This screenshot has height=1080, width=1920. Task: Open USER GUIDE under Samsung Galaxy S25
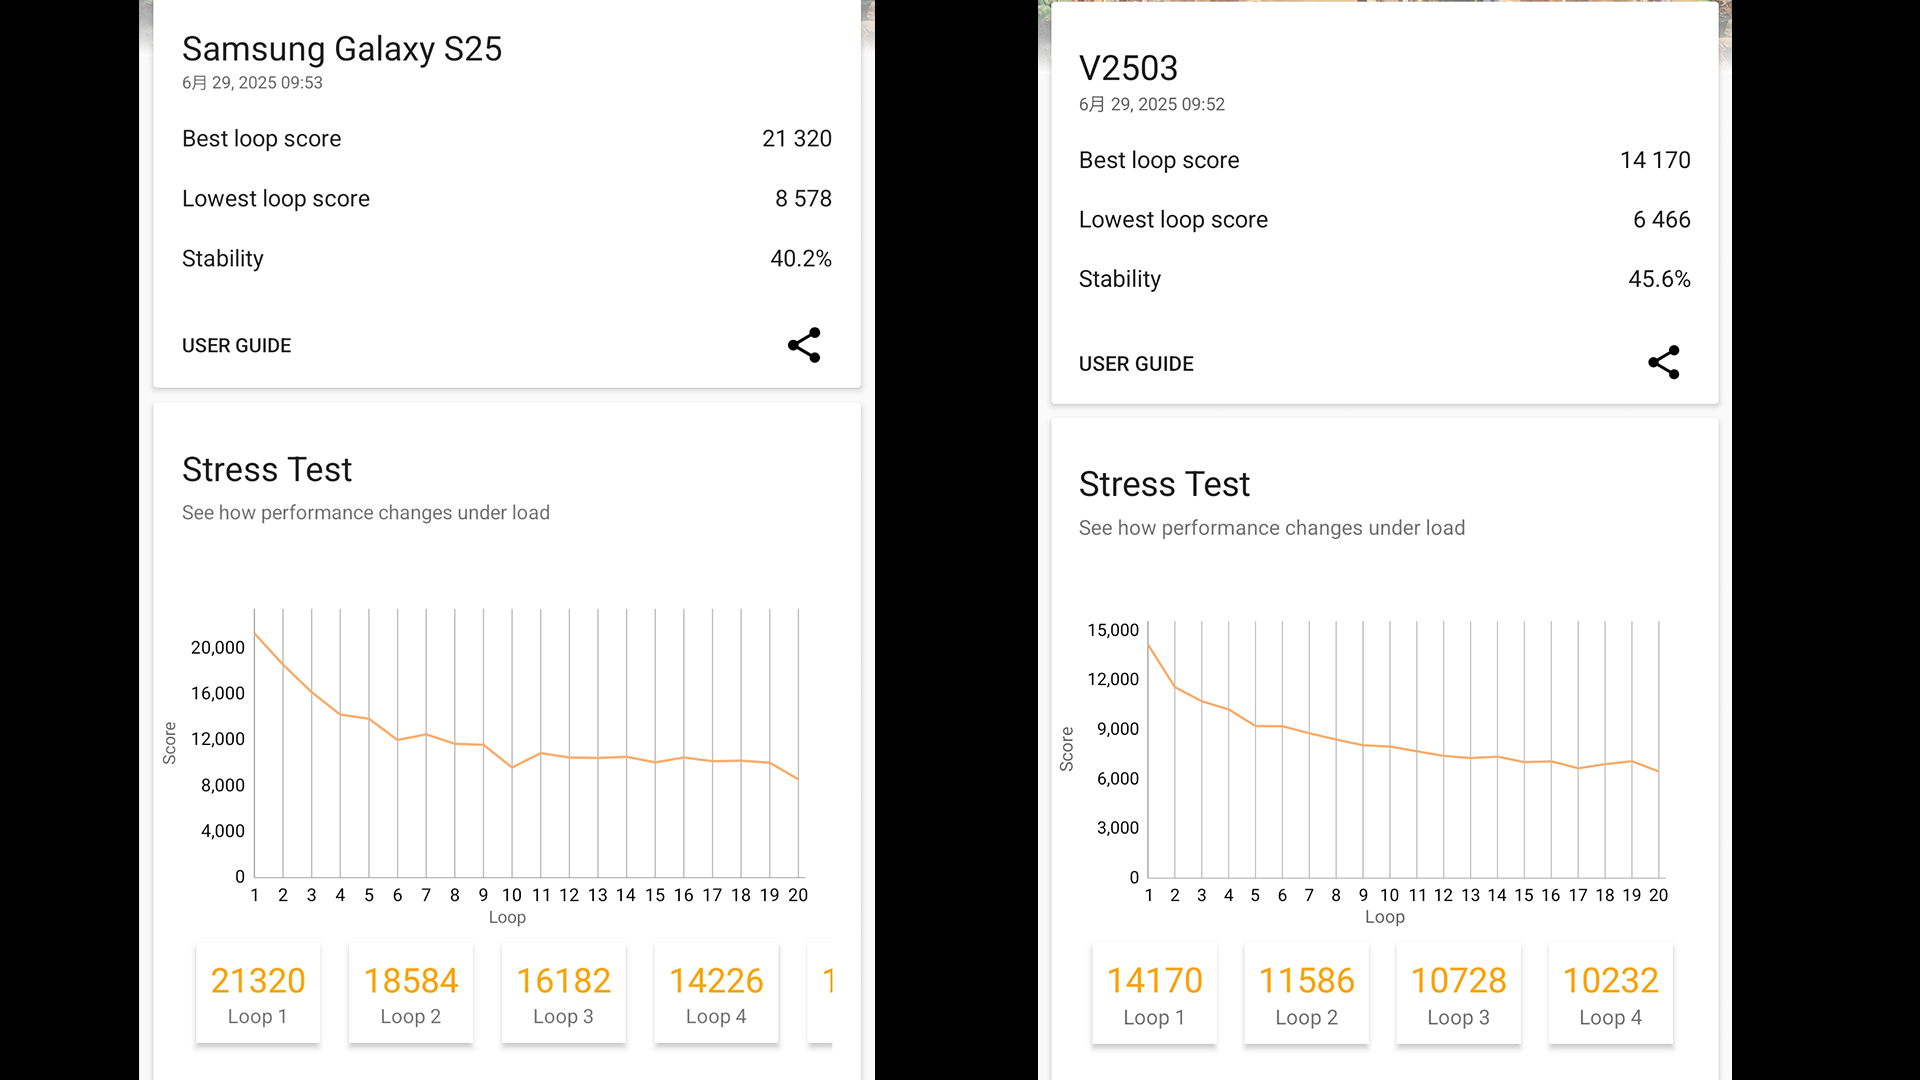236,346
